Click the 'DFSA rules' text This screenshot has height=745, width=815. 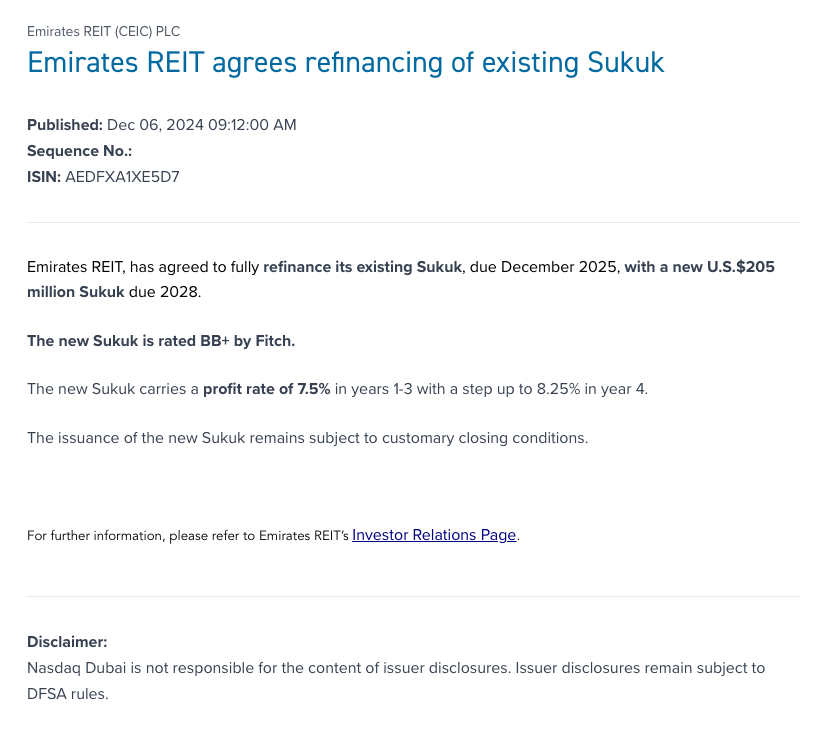[x=67, y=693]
